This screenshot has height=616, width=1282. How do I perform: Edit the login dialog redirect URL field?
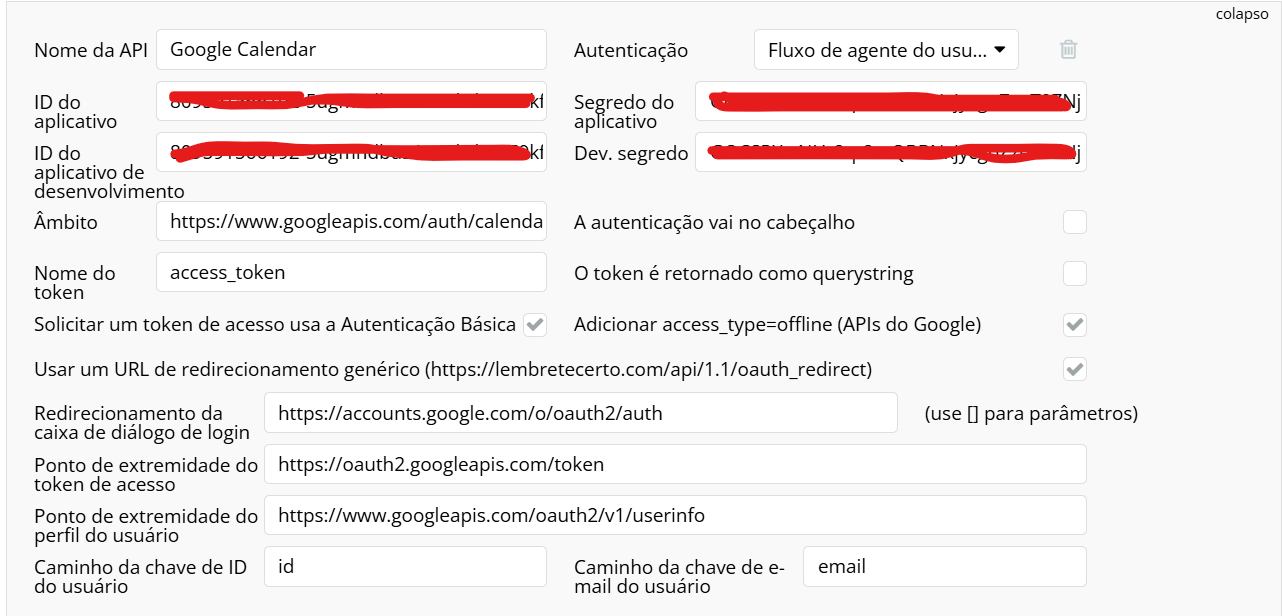[580, 412]
